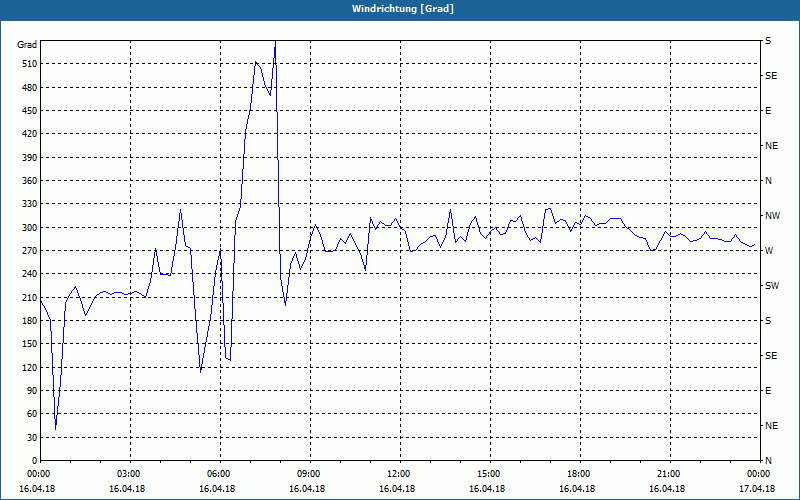Click the '30' left axis label
The width and height of the screenshot is (800, 500).
(32, 437)
